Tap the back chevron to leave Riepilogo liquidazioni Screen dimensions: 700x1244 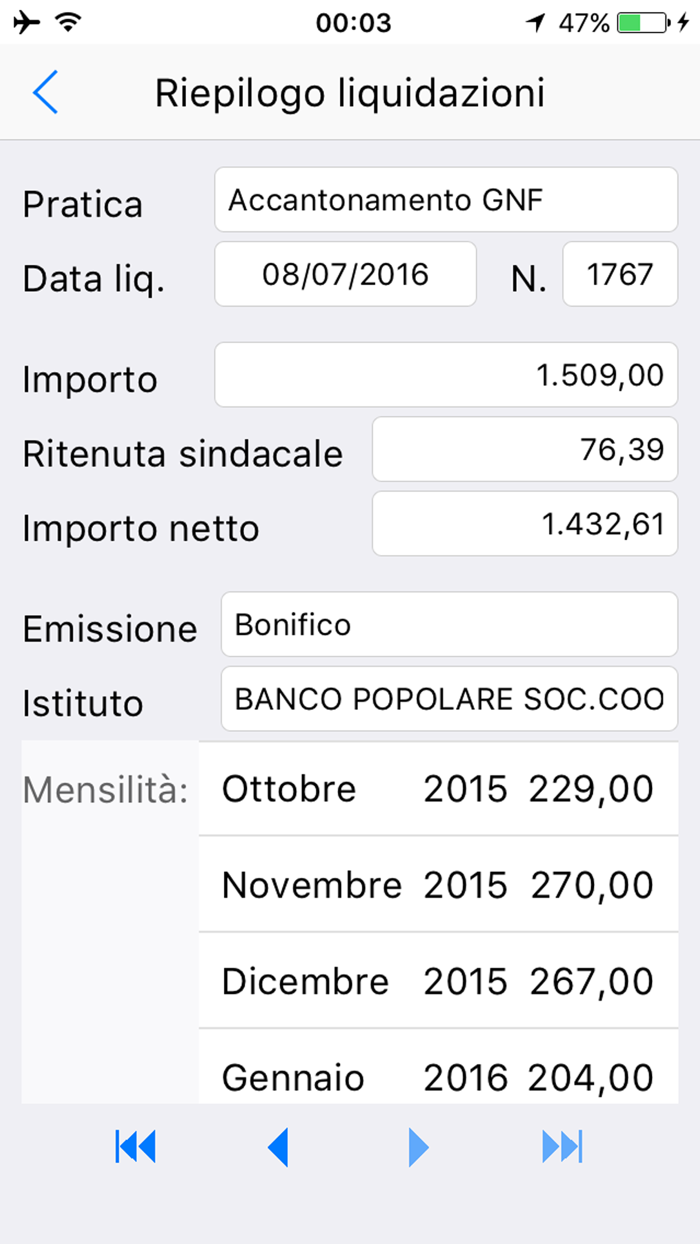(x=45, y=92)
